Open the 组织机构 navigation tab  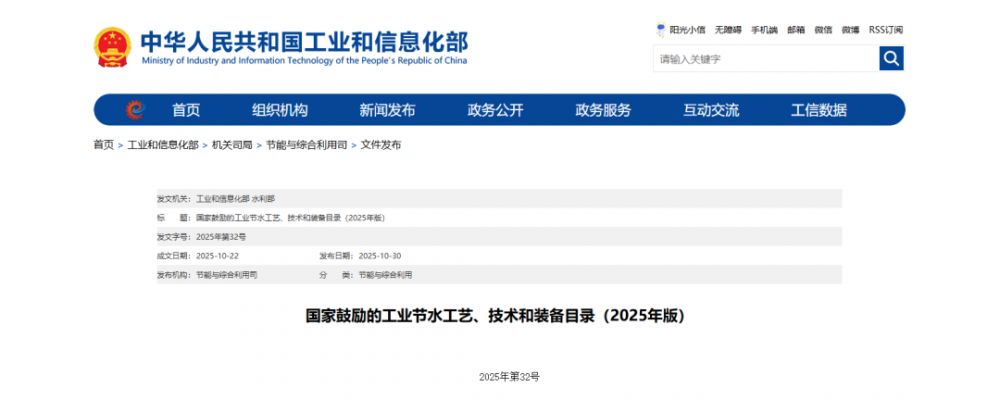pos(280,110)
